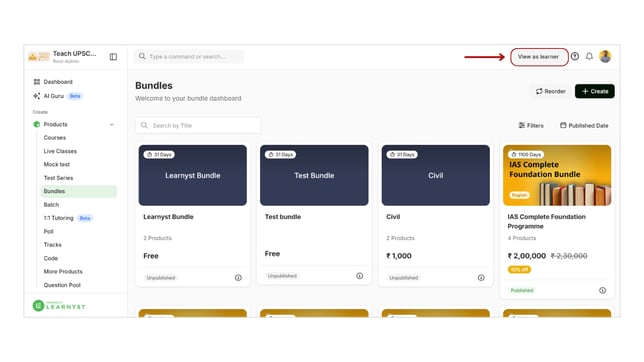Open Live Classes under Products
Image resolution: width=644 pixels, height=362 pixels.
click(x=60, y=151)
